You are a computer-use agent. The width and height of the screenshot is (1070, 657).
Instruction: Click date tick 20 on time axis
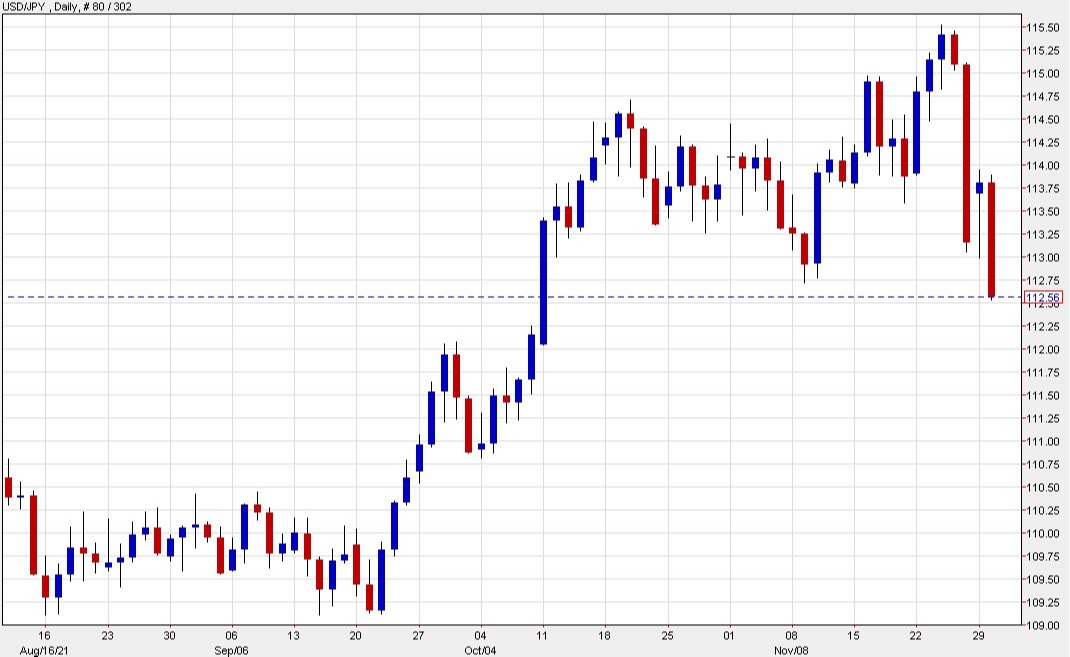click(x=356, y=636)
